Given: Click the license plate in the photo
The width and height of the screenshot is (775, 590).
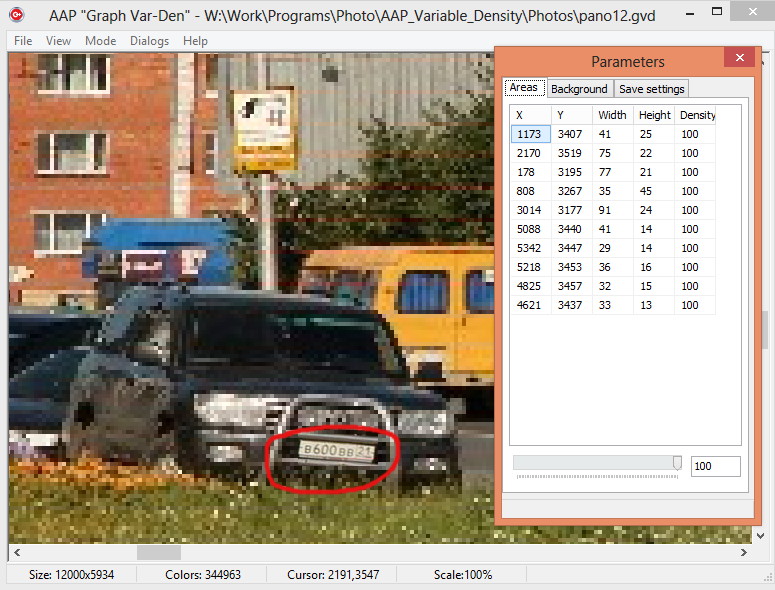Looking at the screenshot, I should (x=337, y=451).
